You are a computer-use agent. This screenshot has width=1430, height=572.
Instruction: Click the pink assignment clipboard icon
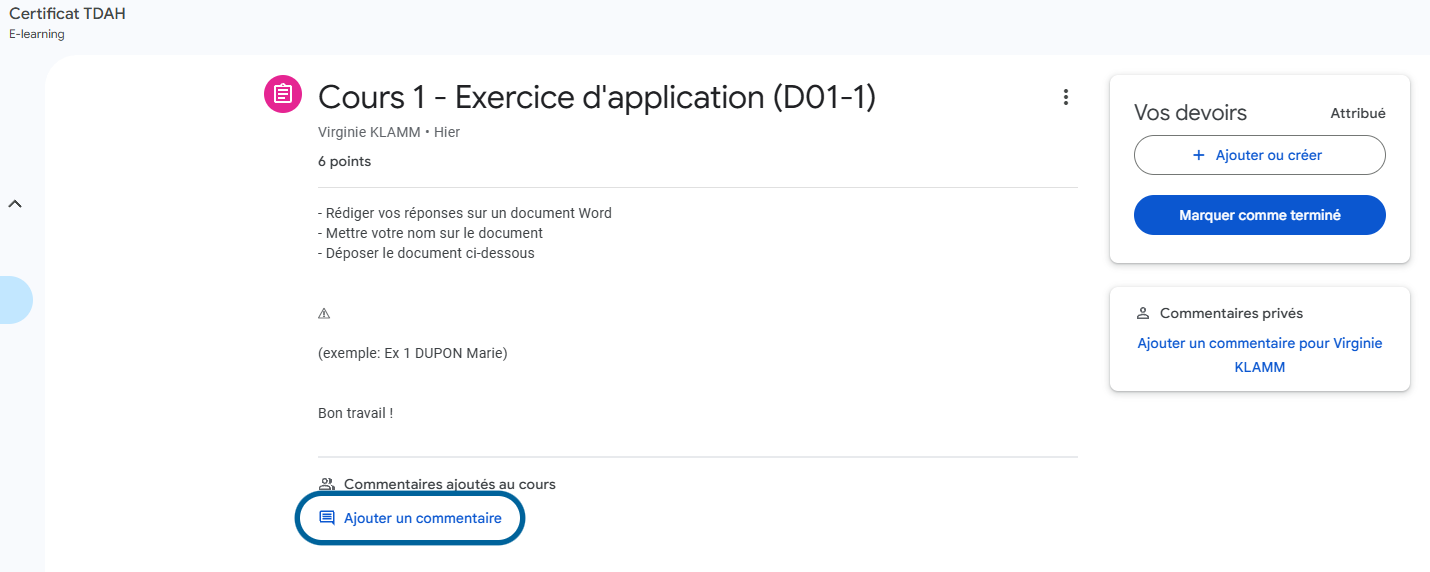tap(283, 94)
